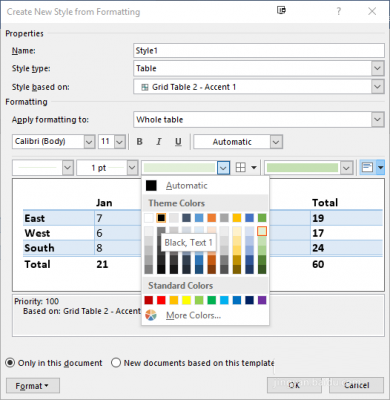The image size is (390, 400).
Task: Open the Format button menu
Action: coord(33,386)
